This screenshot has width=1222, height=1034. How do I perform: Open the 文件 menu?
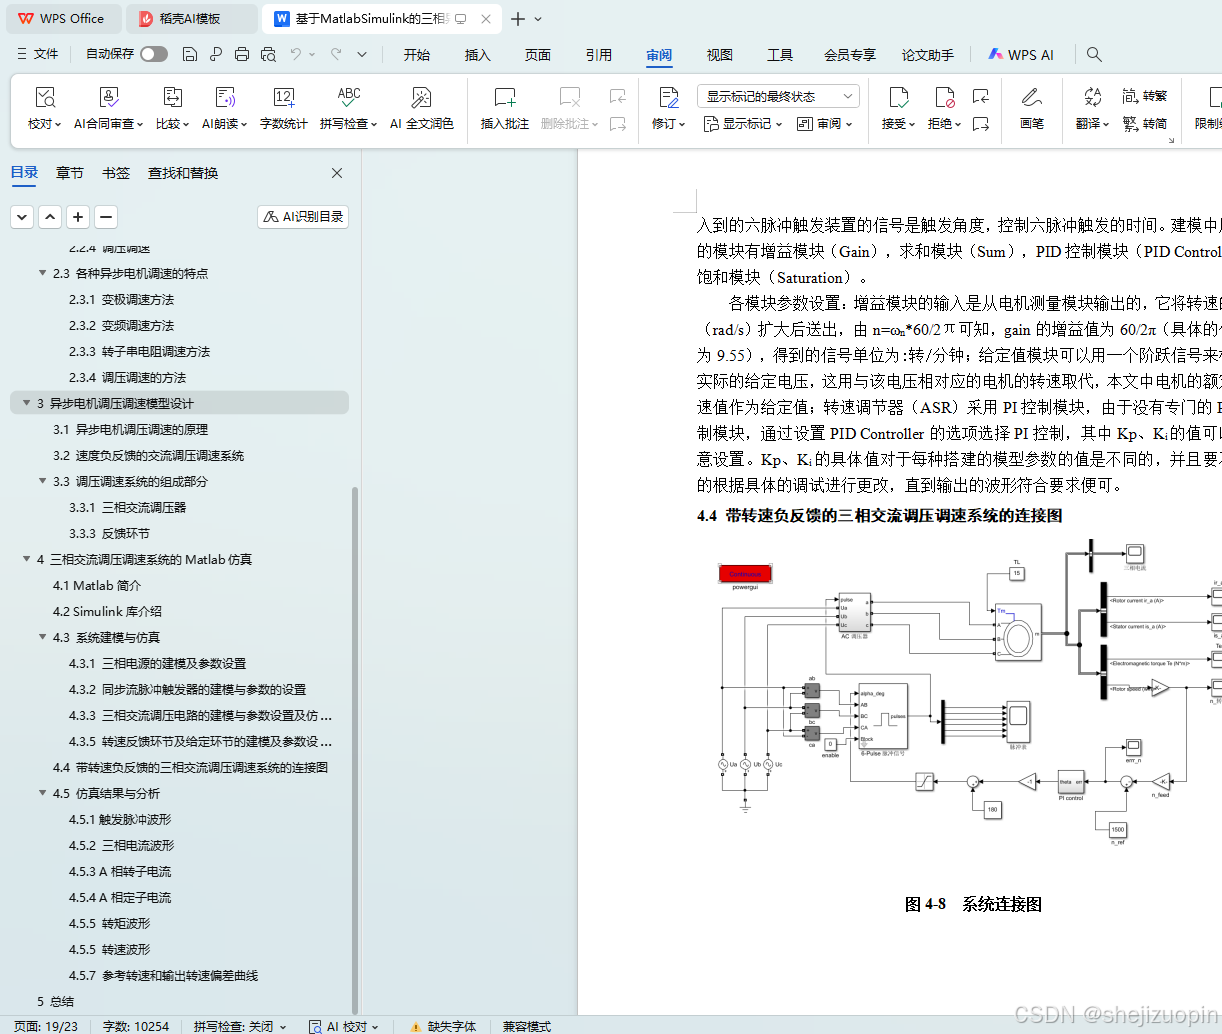pos(38,54)
